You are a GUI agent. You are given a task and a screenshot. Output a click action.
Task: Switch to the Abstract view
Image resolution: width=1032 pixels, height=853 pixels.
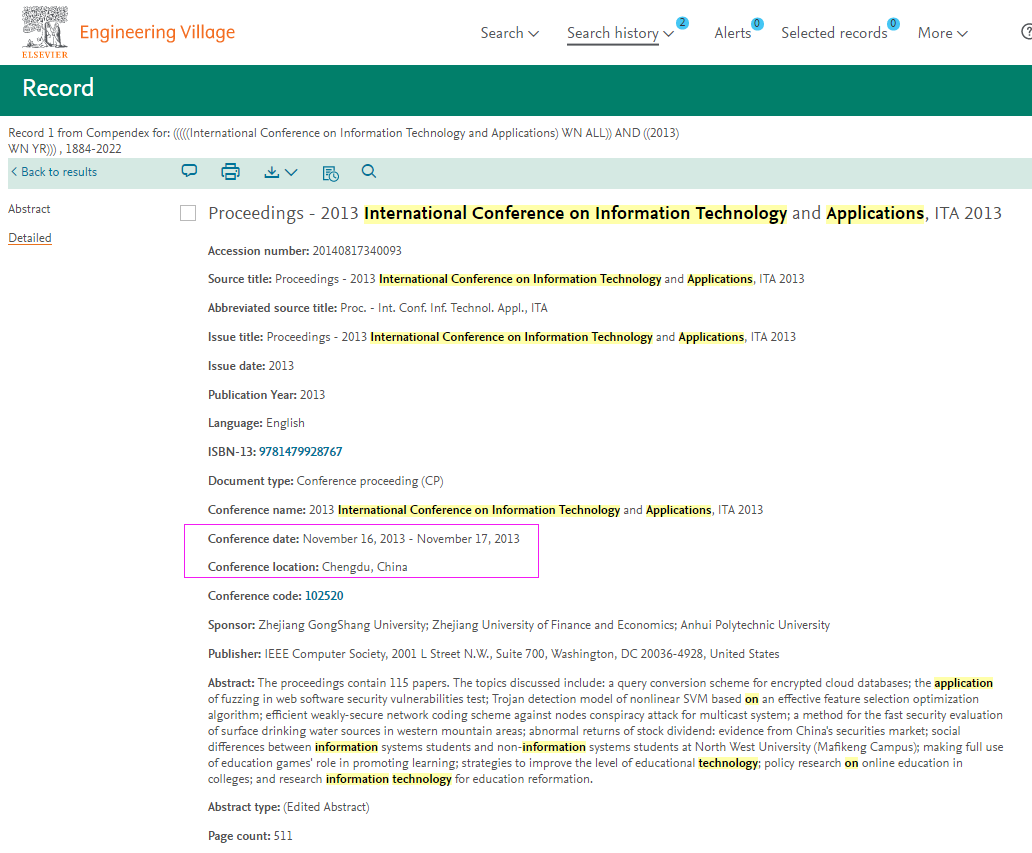(x=29, y=209)
